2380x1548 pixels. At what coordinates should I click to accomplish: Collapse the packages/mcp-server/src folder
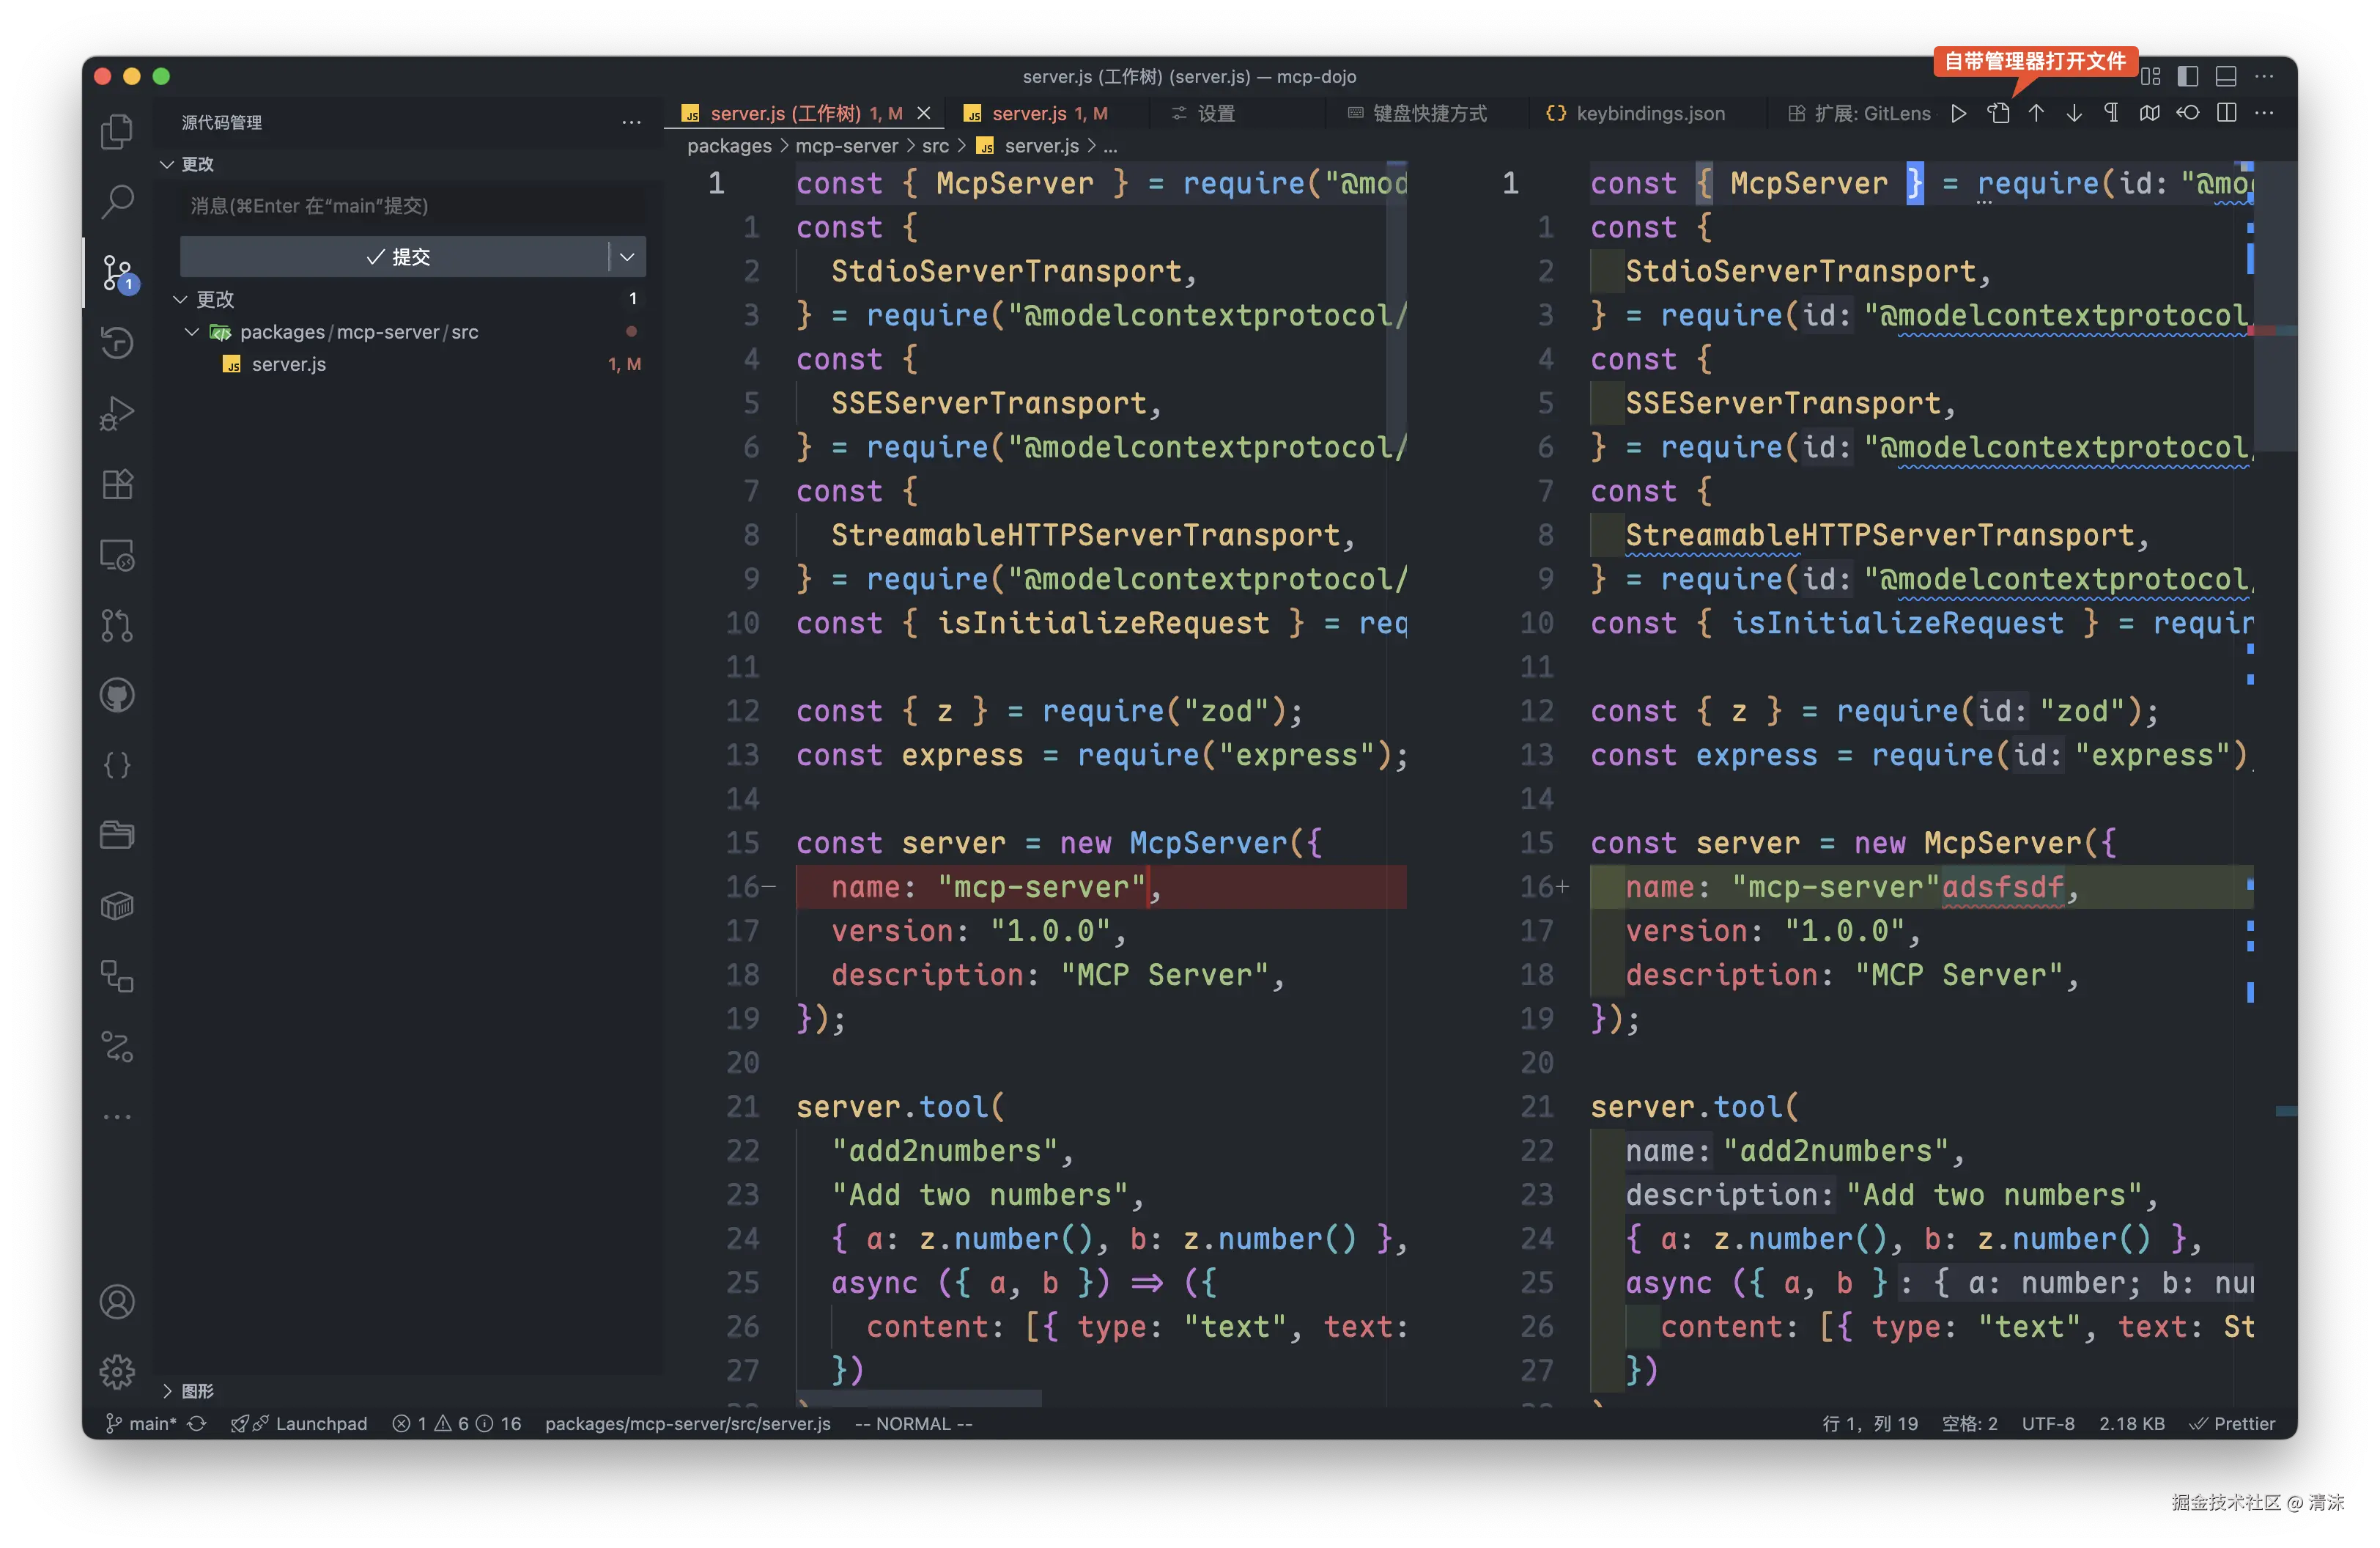[x=192, y=332]
